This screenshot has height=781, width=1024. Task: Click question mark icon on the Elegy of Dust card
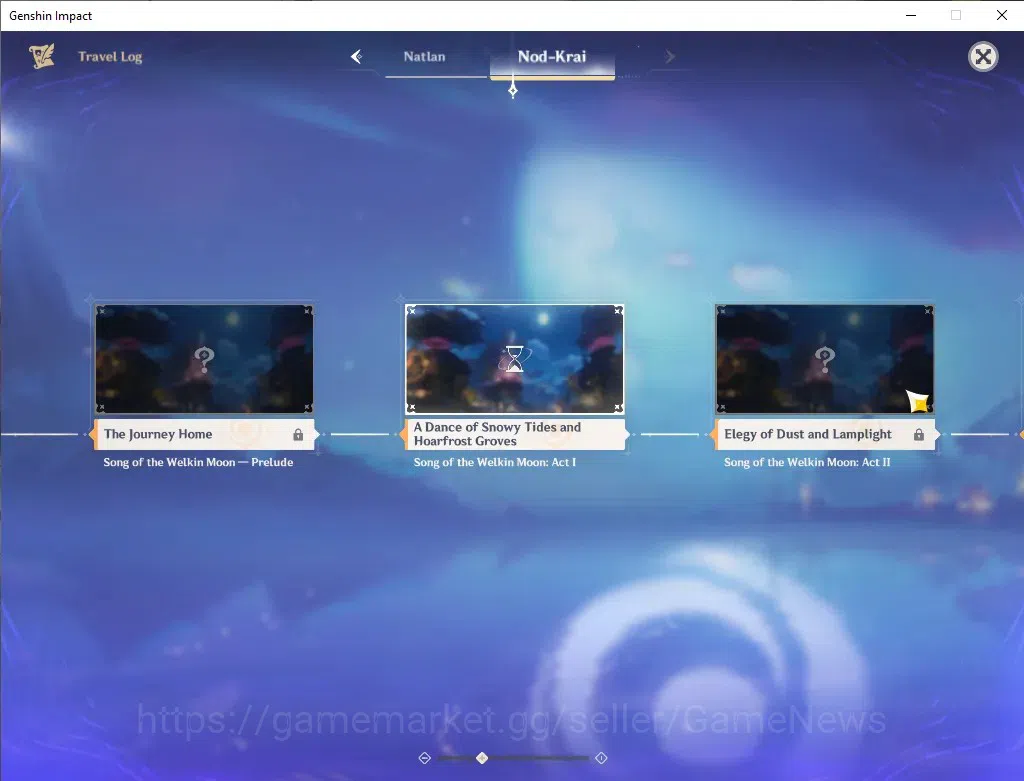825,359
